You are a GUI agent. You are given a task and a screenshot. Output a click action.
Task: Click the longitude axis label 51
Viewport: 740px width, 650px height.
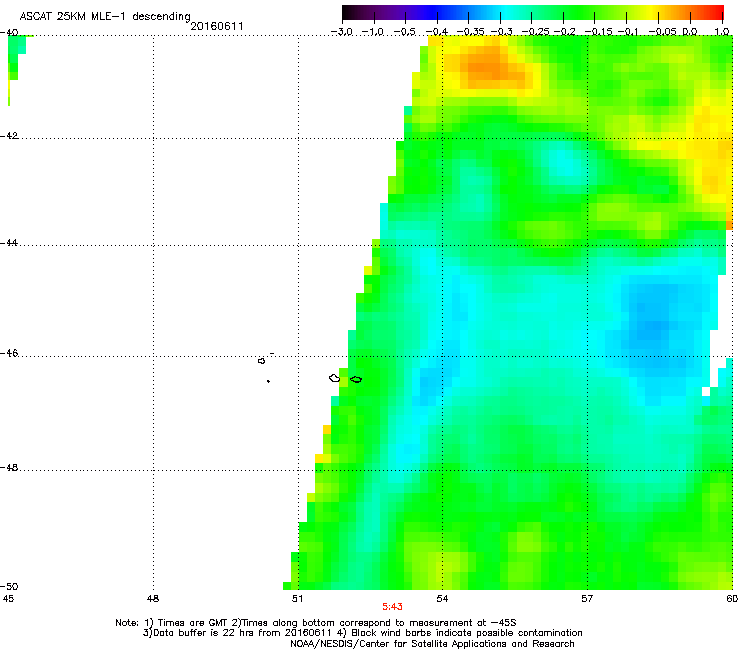pos(297,599)
